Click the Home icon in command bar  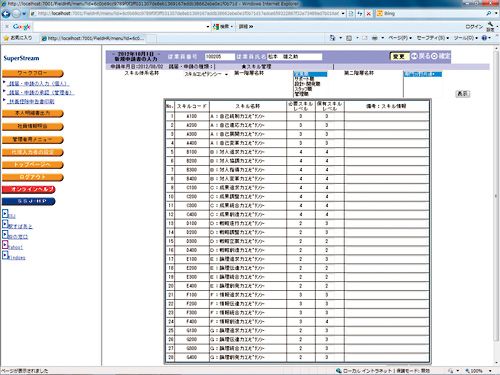(x=332, y=38)
